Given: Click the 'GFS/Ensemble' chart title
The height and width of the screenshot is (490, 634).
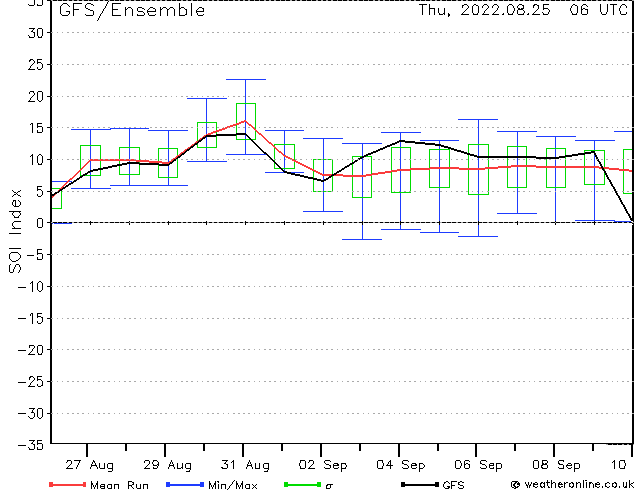Looking at the screenshot, I should 132,10.
